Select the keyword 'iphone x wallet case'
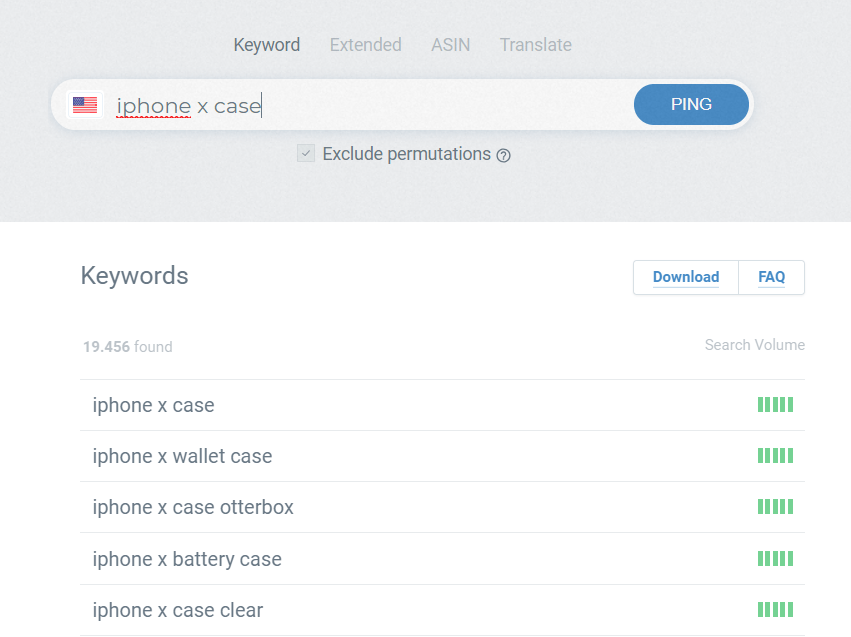This screenshot has height=637, width=851. 182,456
